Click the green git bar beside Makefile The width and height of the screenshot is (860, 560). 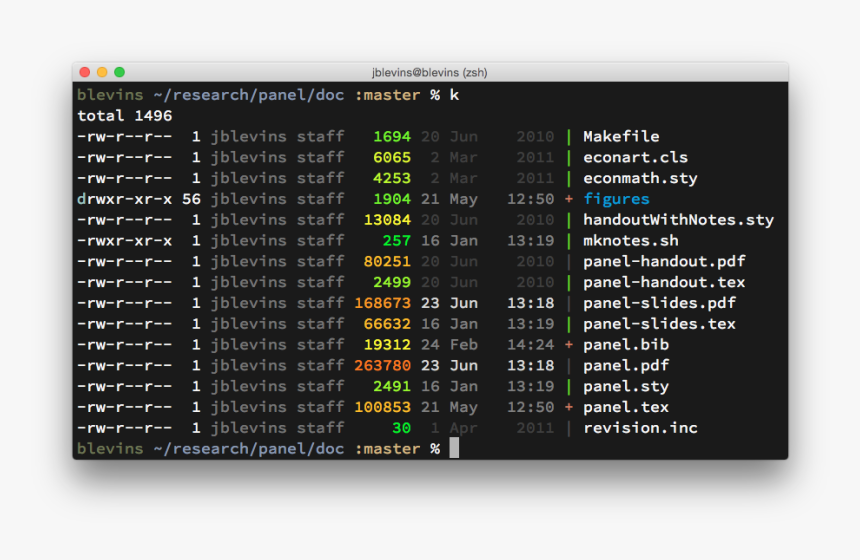(x=569, y=137)
